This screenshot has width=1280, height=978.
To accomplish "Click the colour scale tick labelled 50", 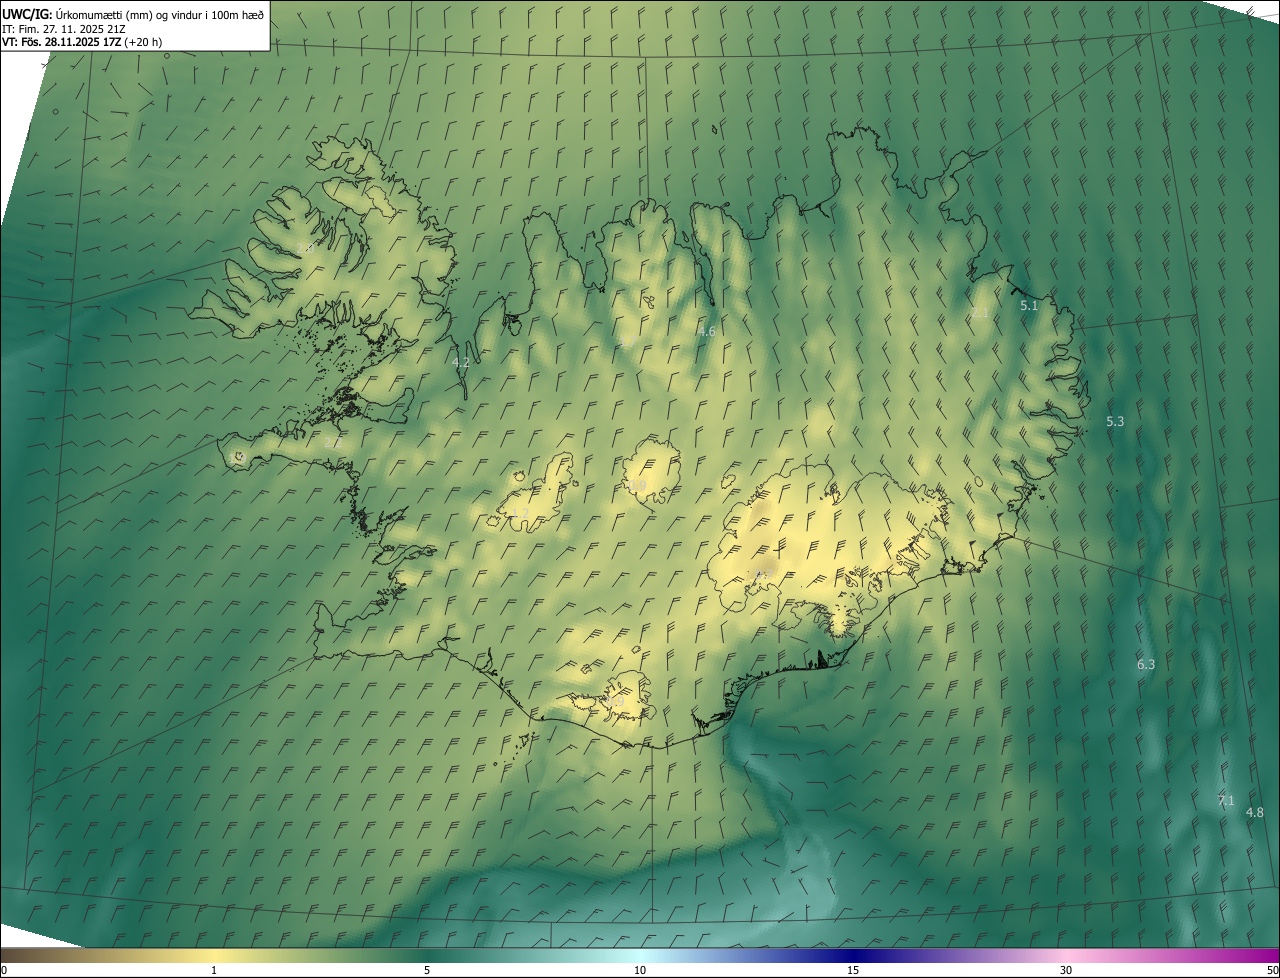I will pyautogui.click(x=1272, y=970).
